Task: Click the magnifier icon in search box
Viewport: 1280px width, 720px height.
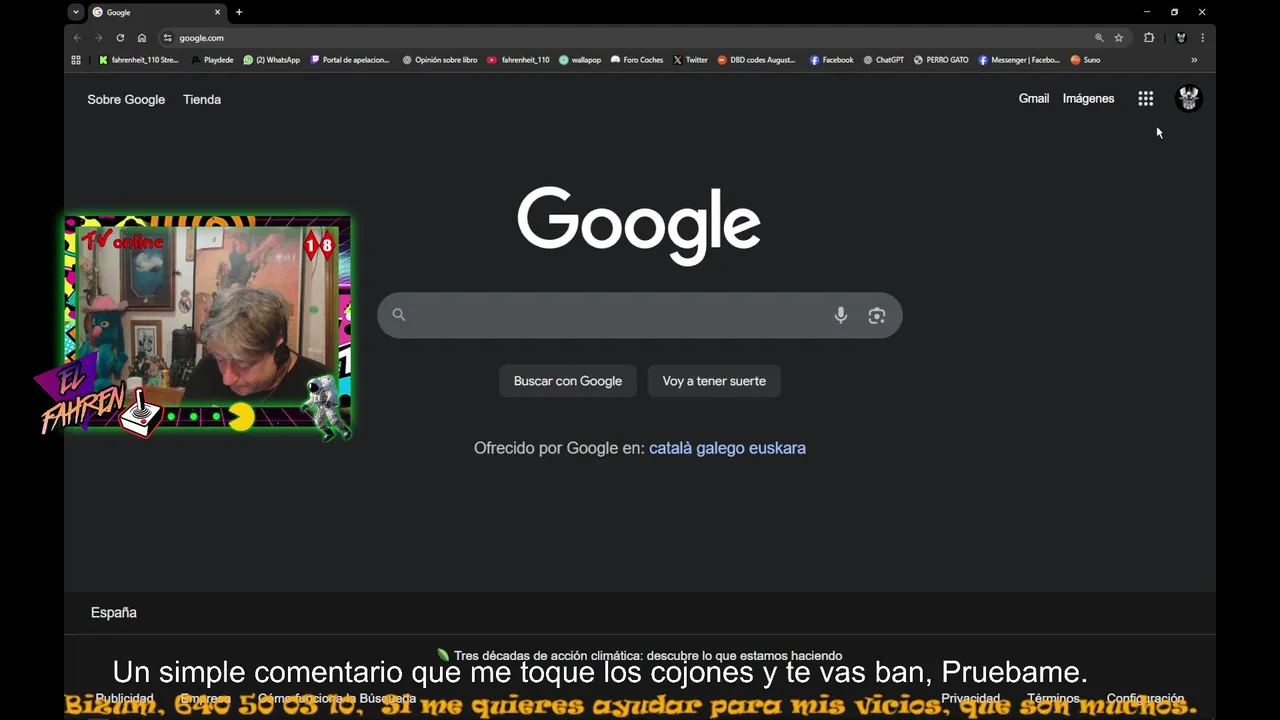Action: click(x=399, y=315)
